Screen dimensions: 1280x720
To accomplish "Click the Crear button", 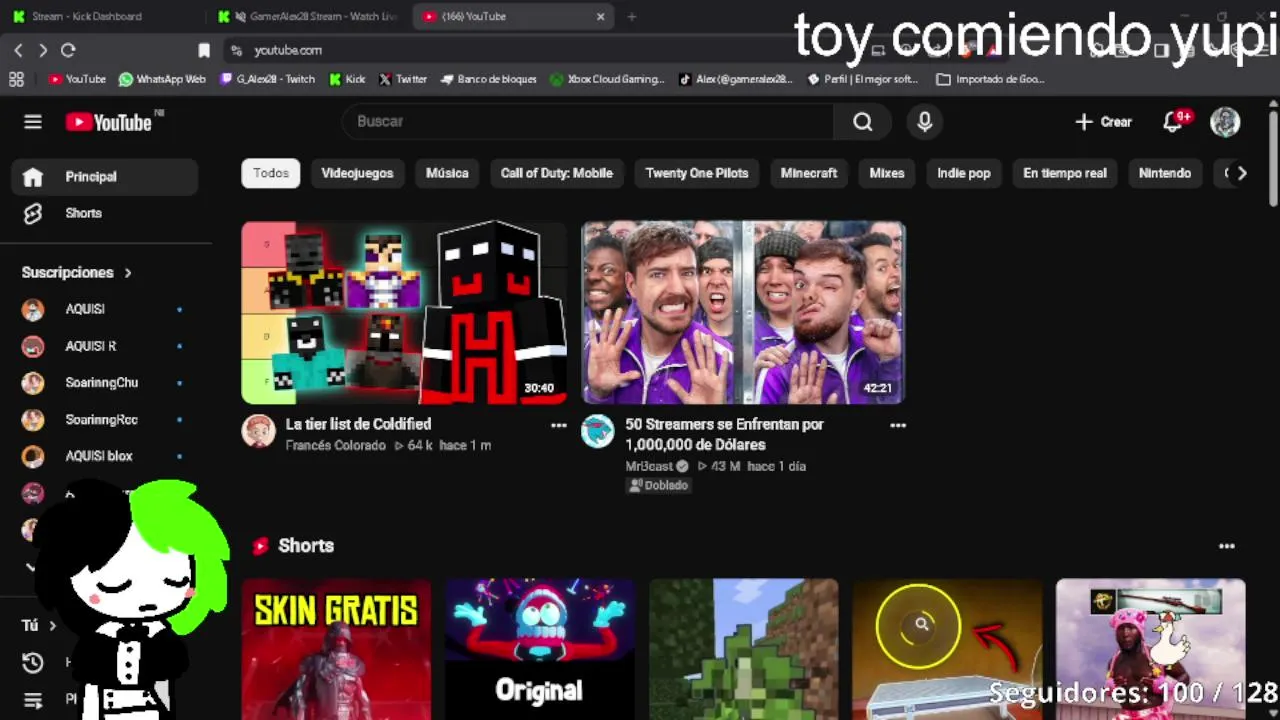I will coord(1104,122).
